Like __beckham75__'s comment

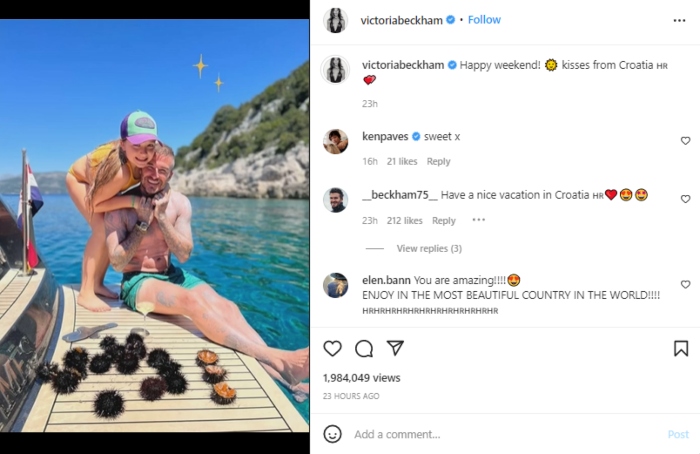pos(685,200)
